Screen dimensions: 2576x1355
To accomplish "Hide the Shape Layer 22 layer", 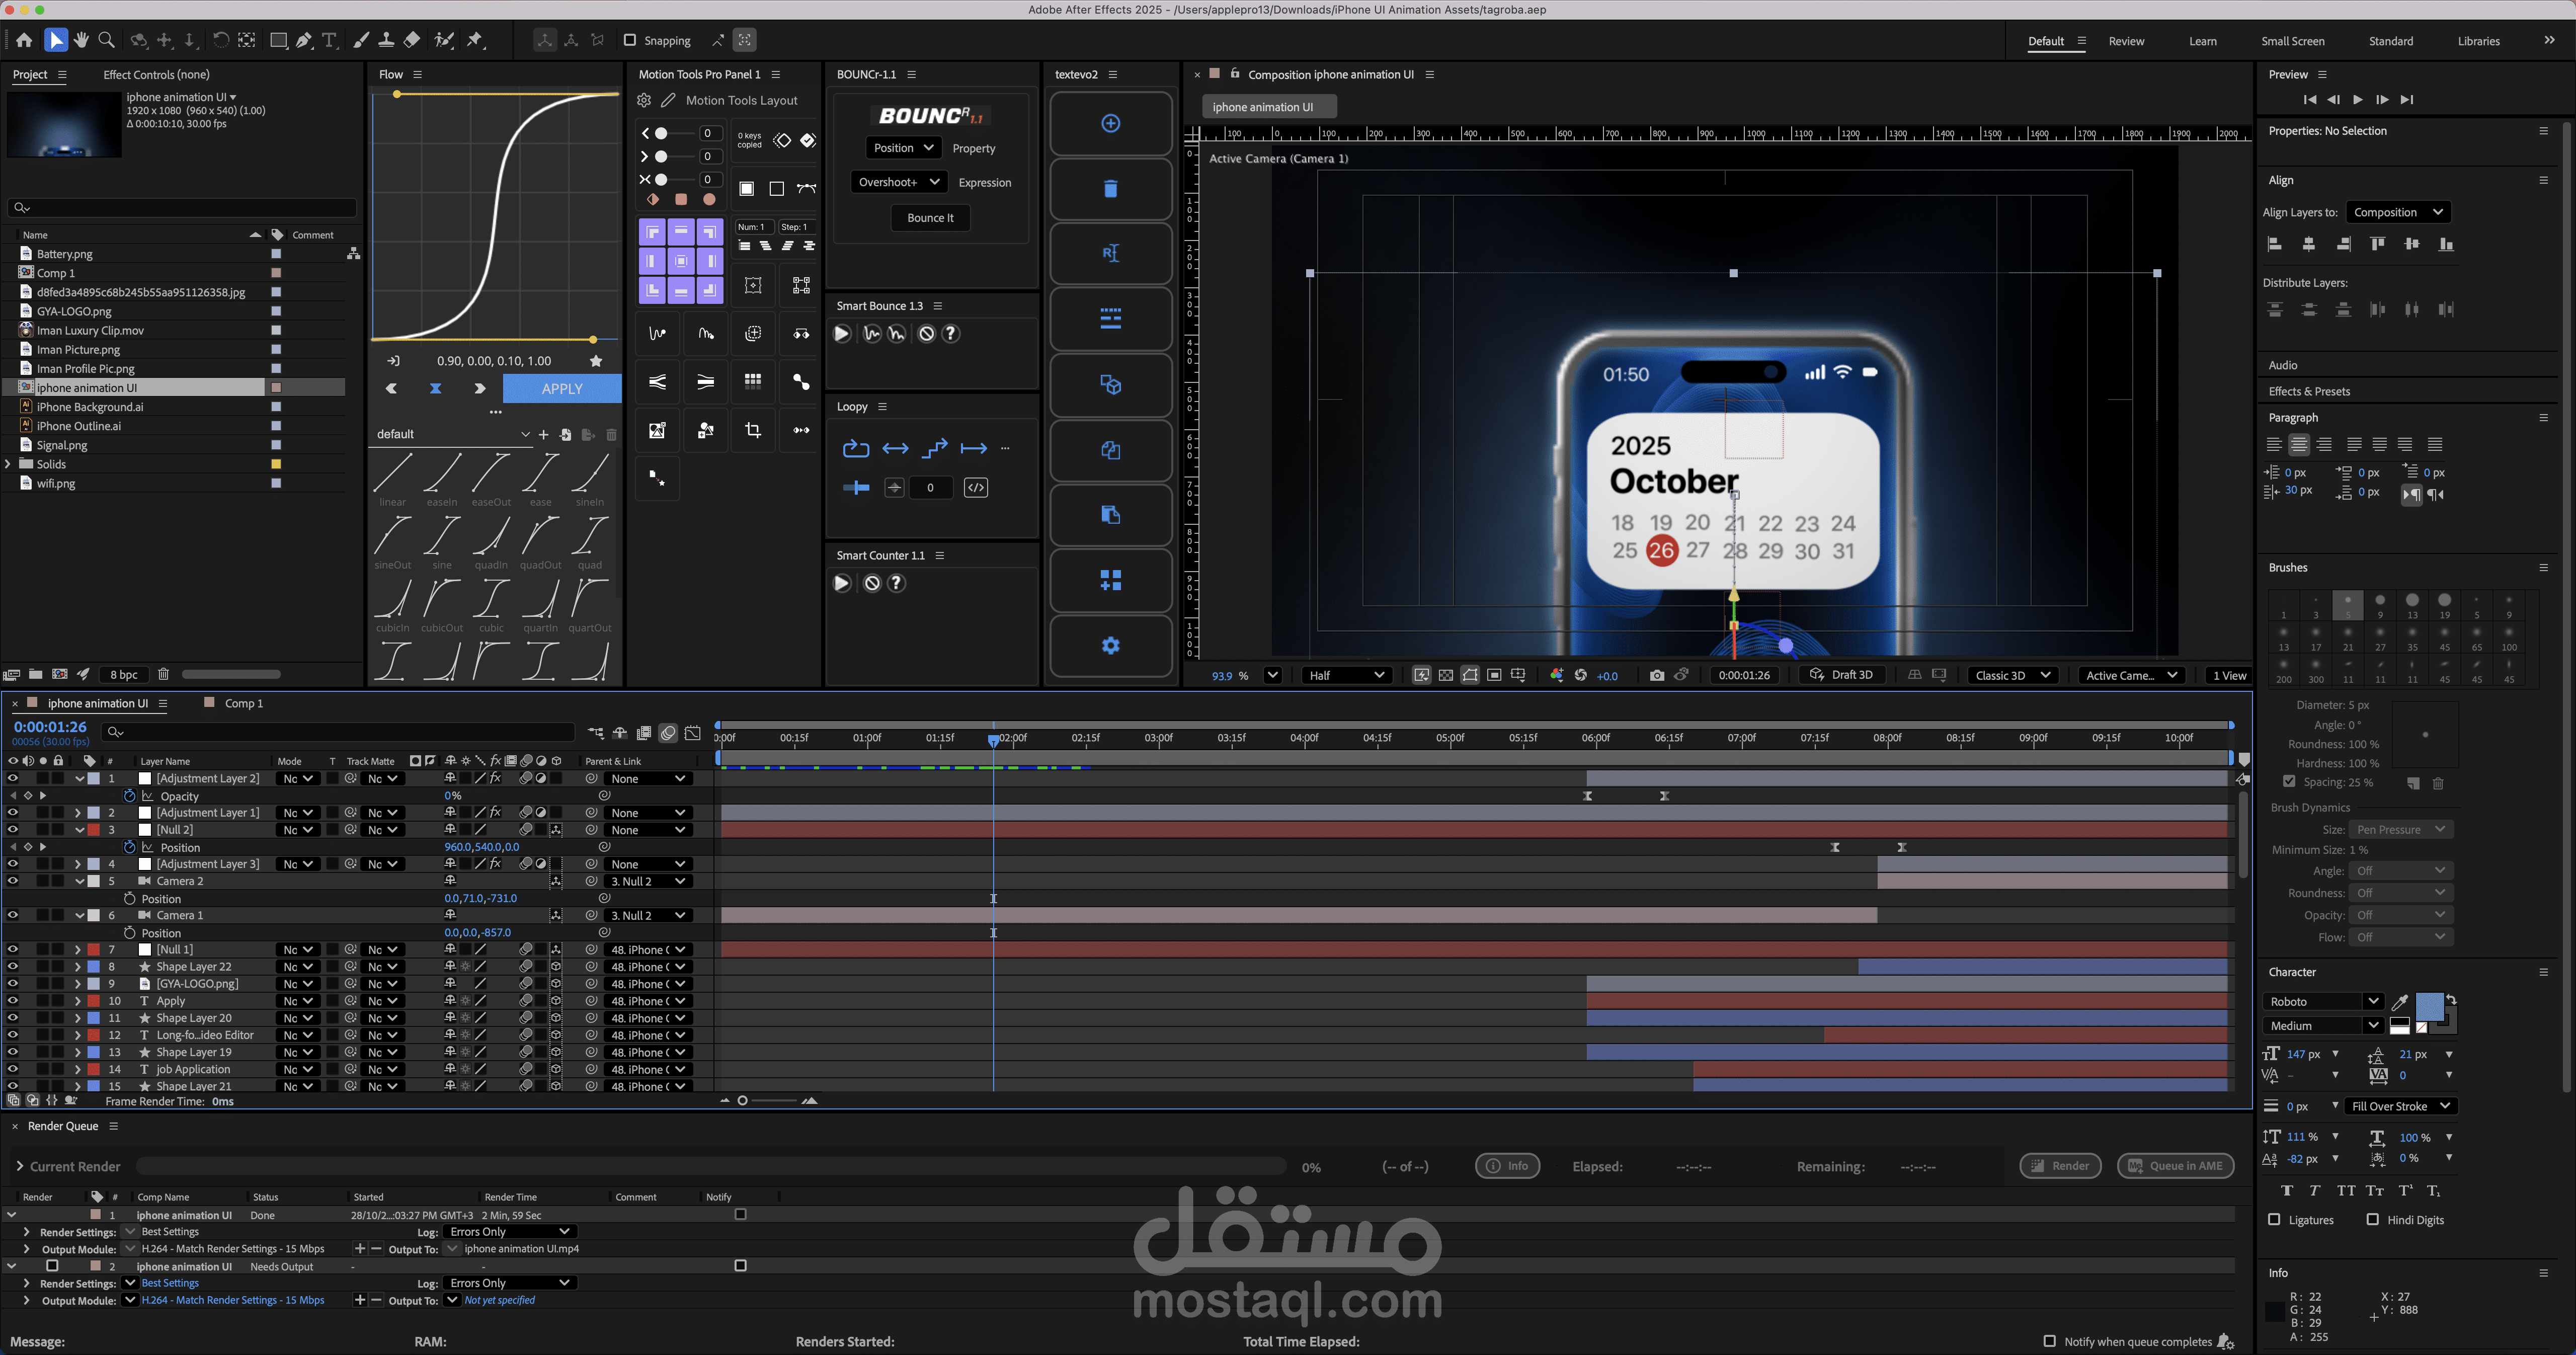I will coord(13,967).
